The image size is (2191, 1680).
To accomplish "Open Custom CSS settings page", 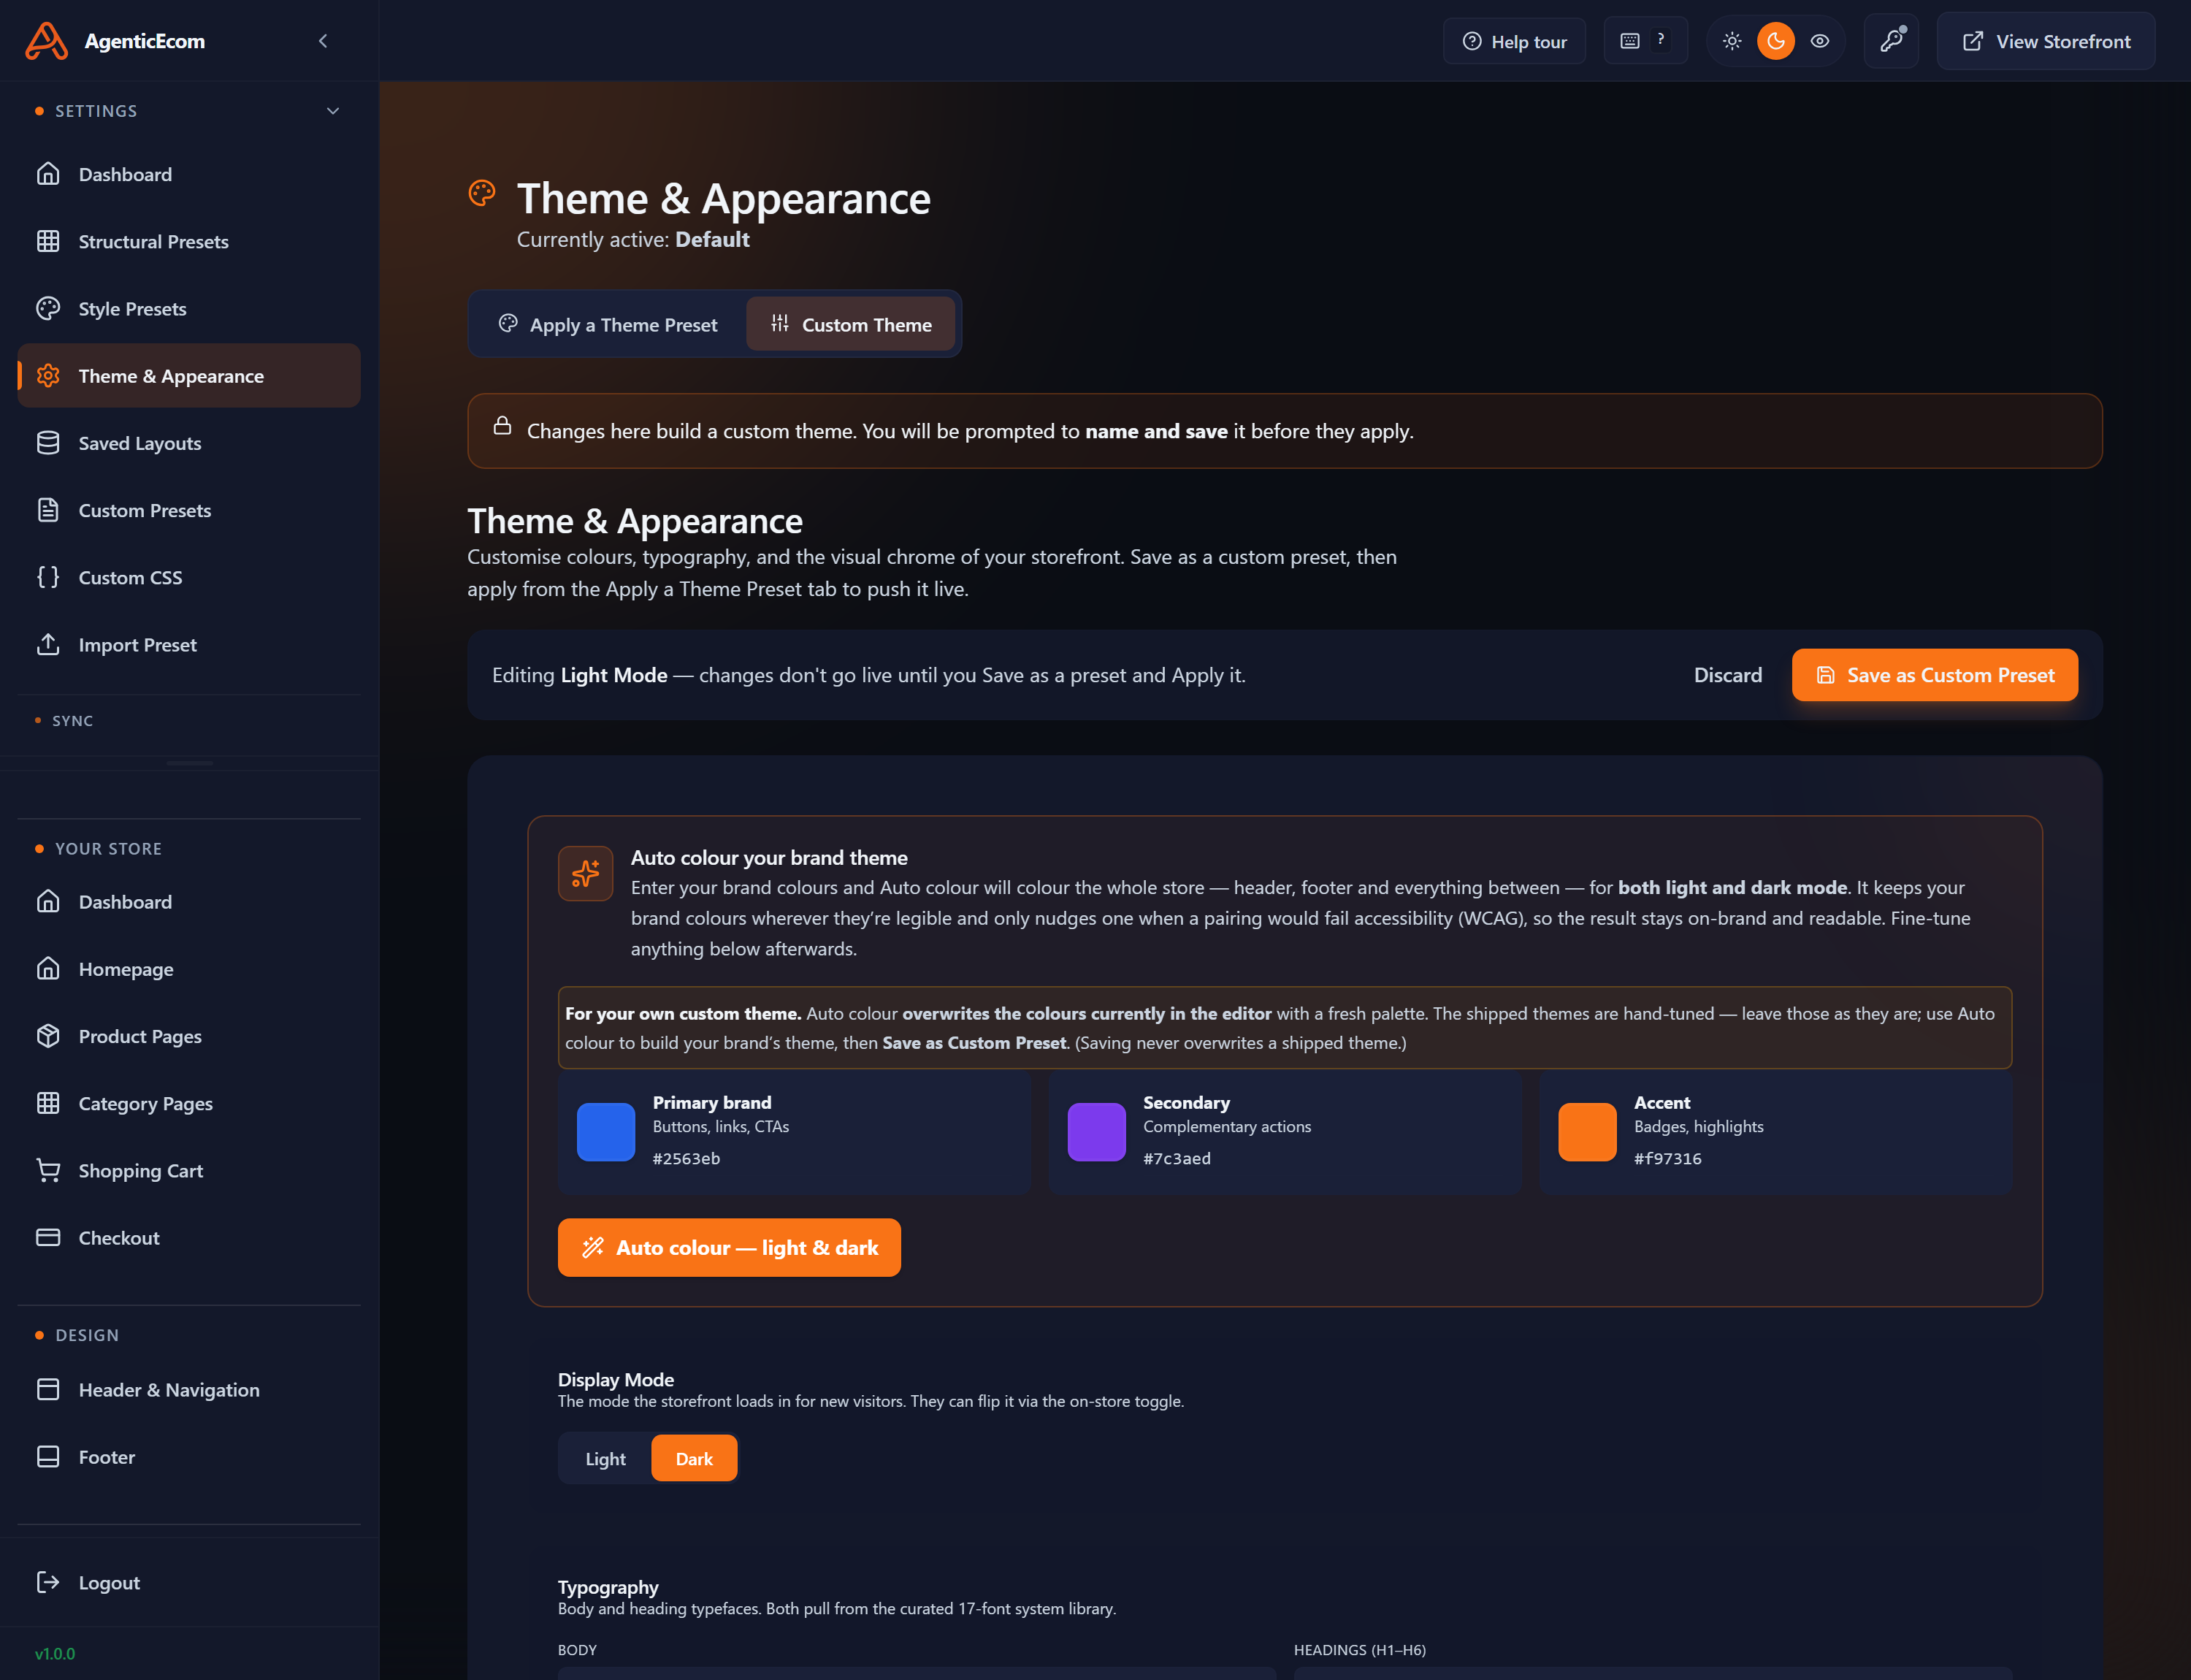I will tap(189, 577).
